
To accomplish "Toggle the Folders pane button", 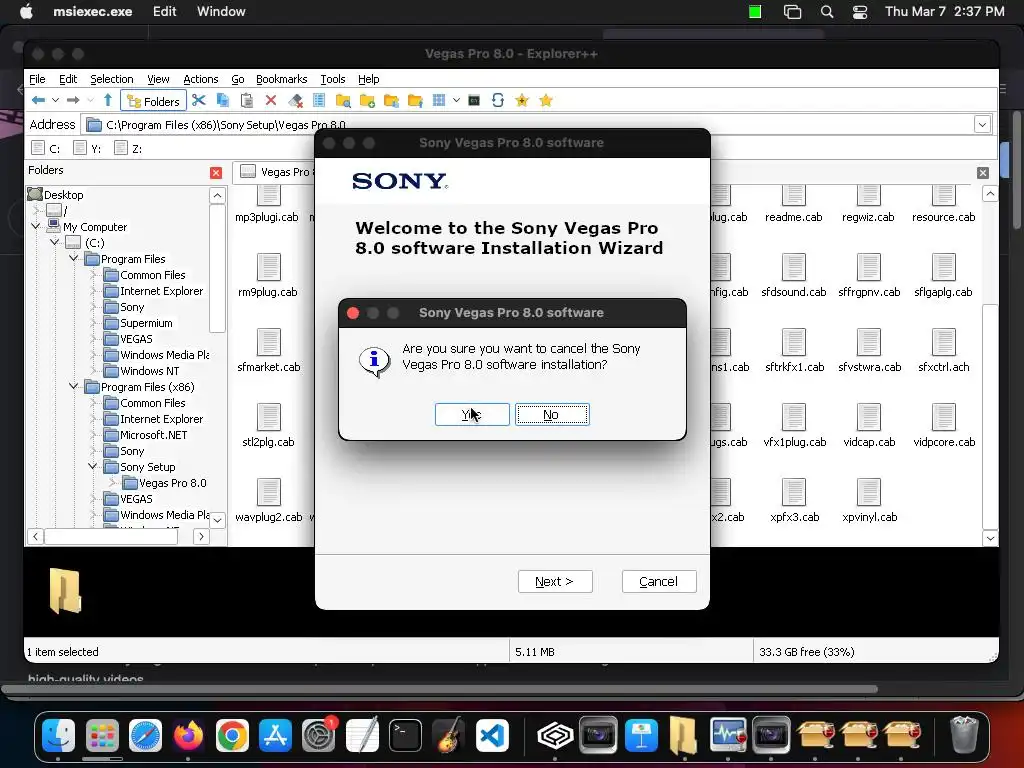I will (153, 101).
